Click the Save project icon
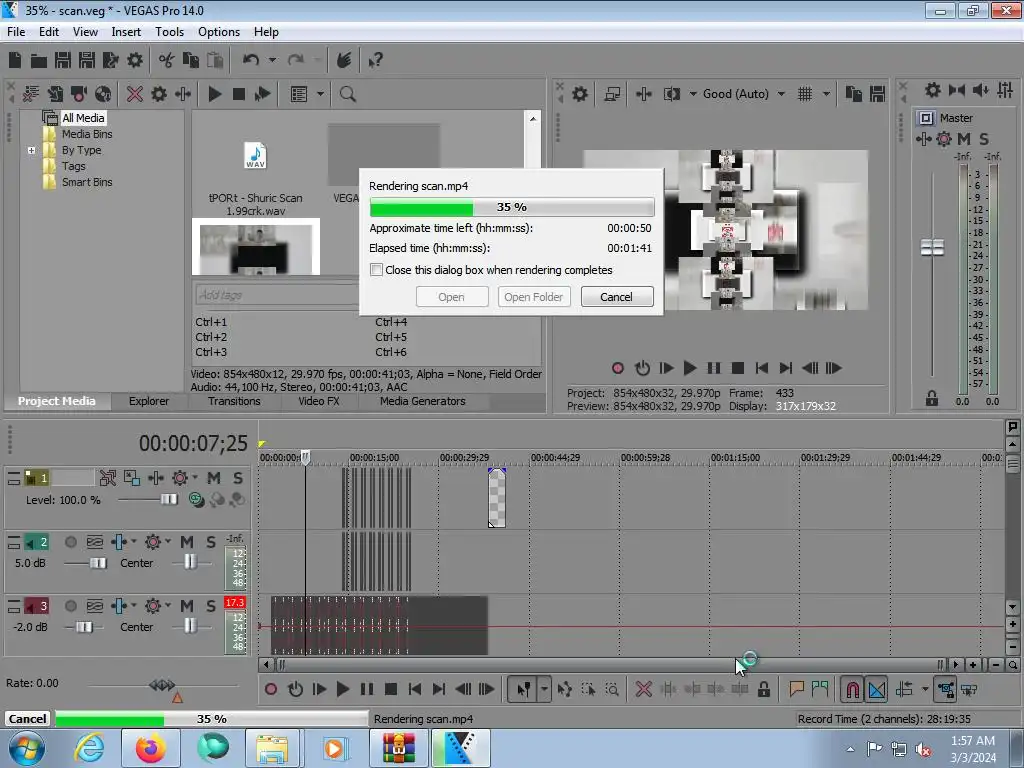This screenshot has height=768, width=1024. [x=63, y=60]
